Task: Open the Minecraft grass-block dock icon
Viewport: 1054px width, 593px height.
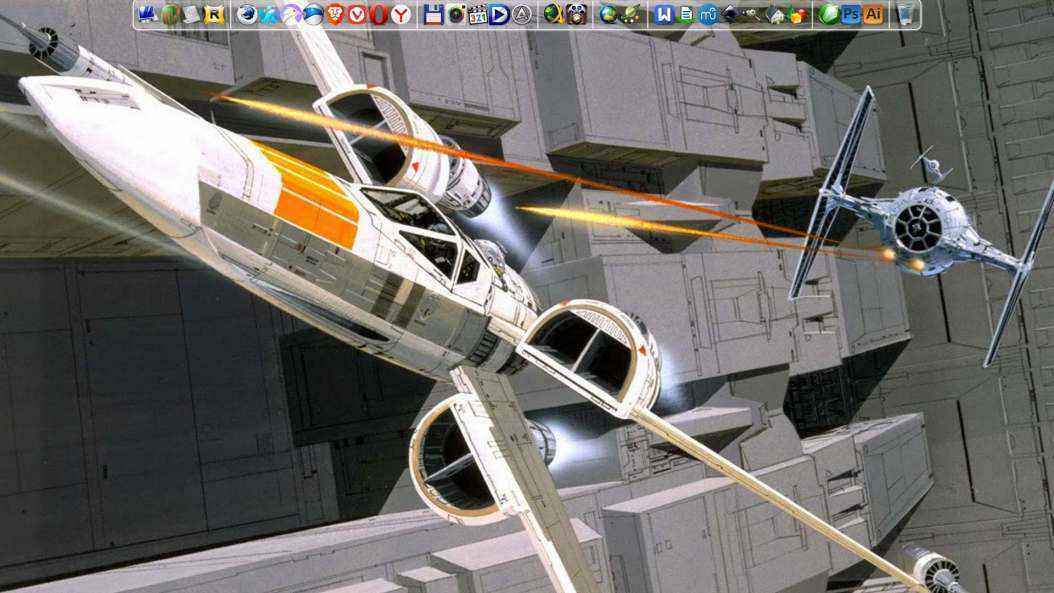Action: [x=170, y=14]
